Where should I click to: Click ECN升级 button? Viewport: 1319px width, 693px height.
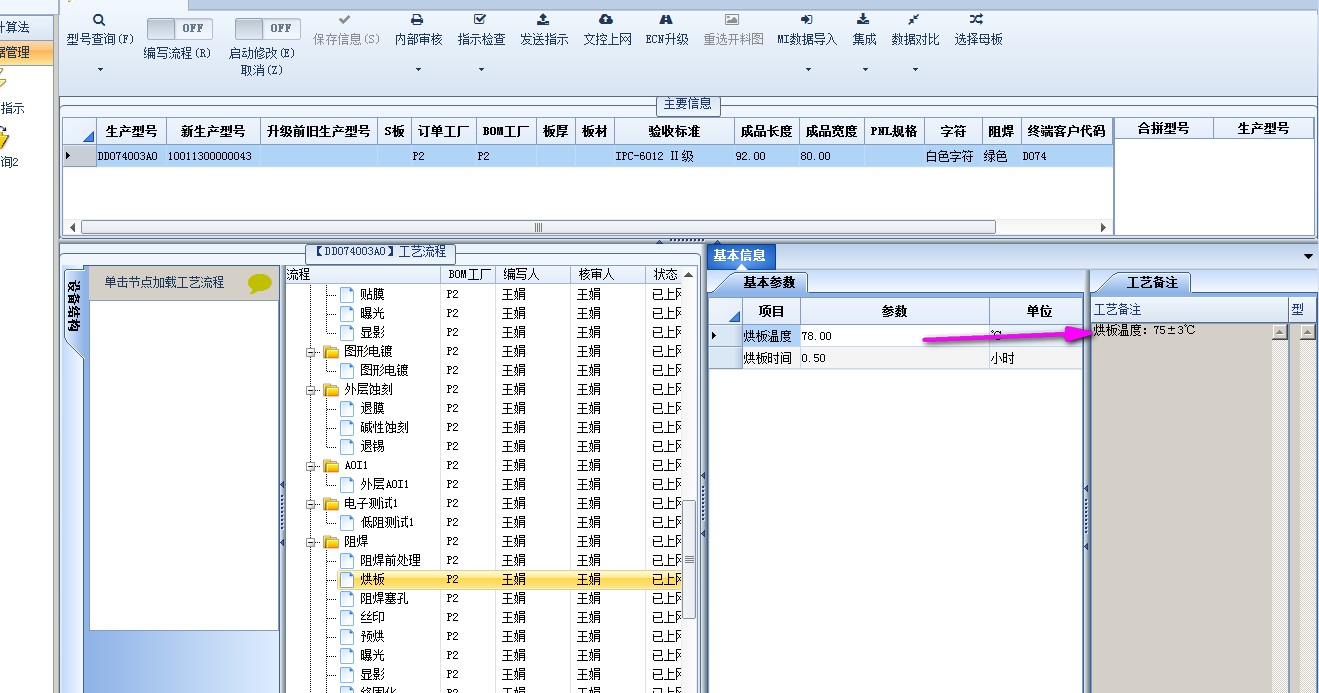point(667,30)
